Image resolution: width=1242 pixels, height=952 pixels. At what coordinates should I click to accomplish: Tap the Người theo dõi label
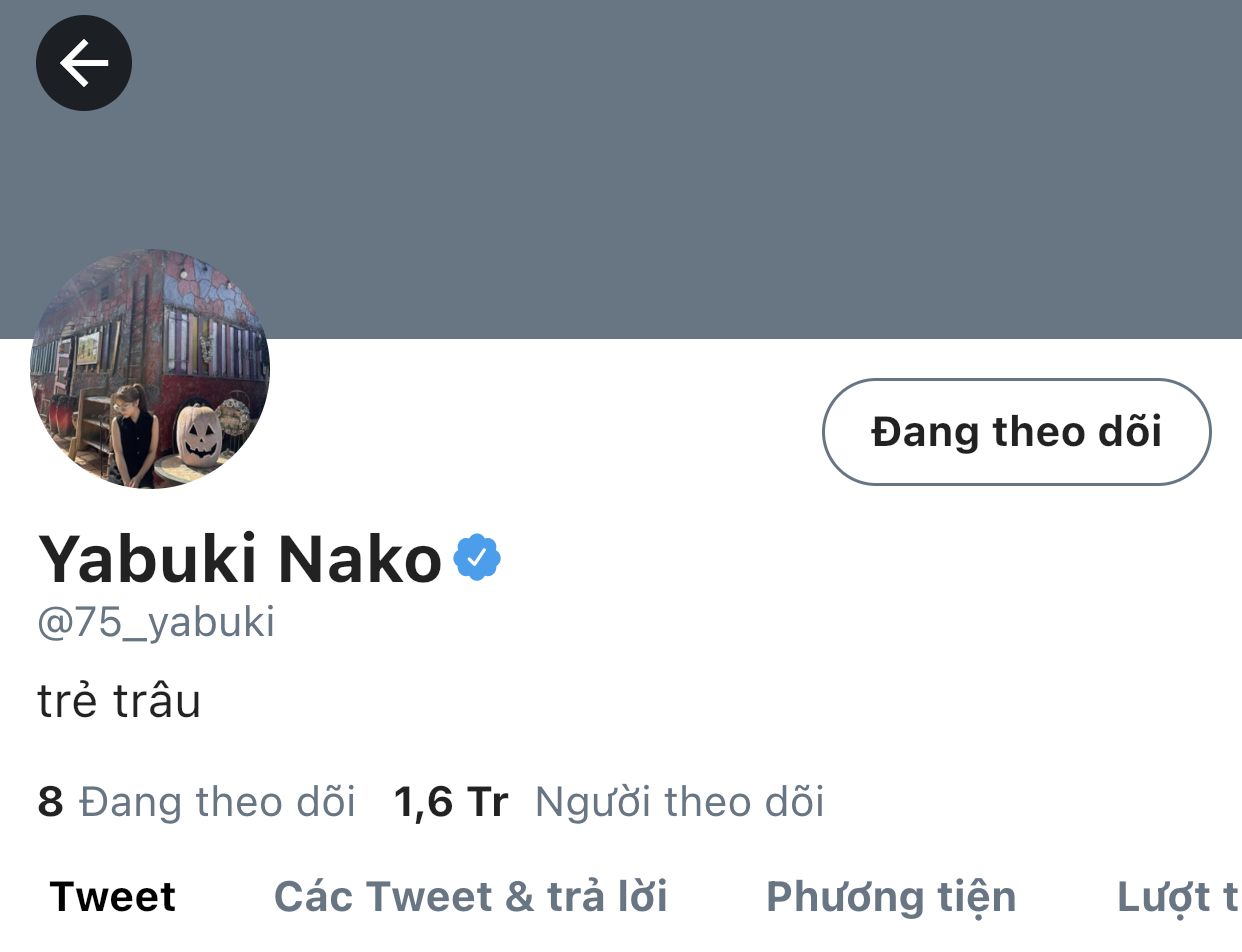pos(680,802)
